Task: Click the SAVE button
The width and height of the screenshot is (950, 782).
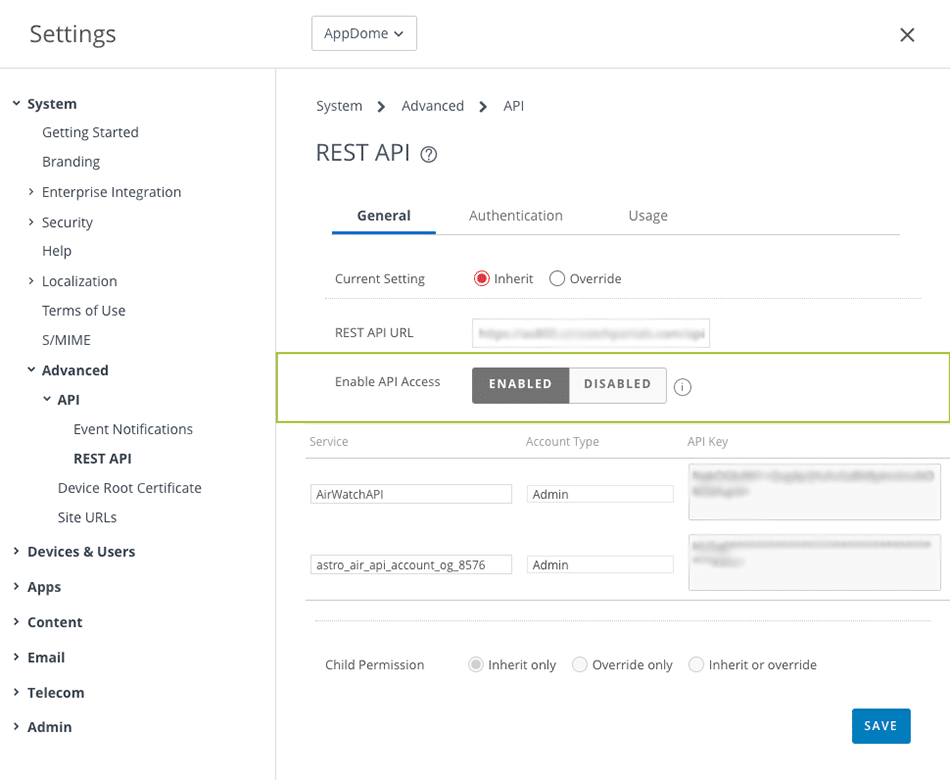Action: pos(881,726)
